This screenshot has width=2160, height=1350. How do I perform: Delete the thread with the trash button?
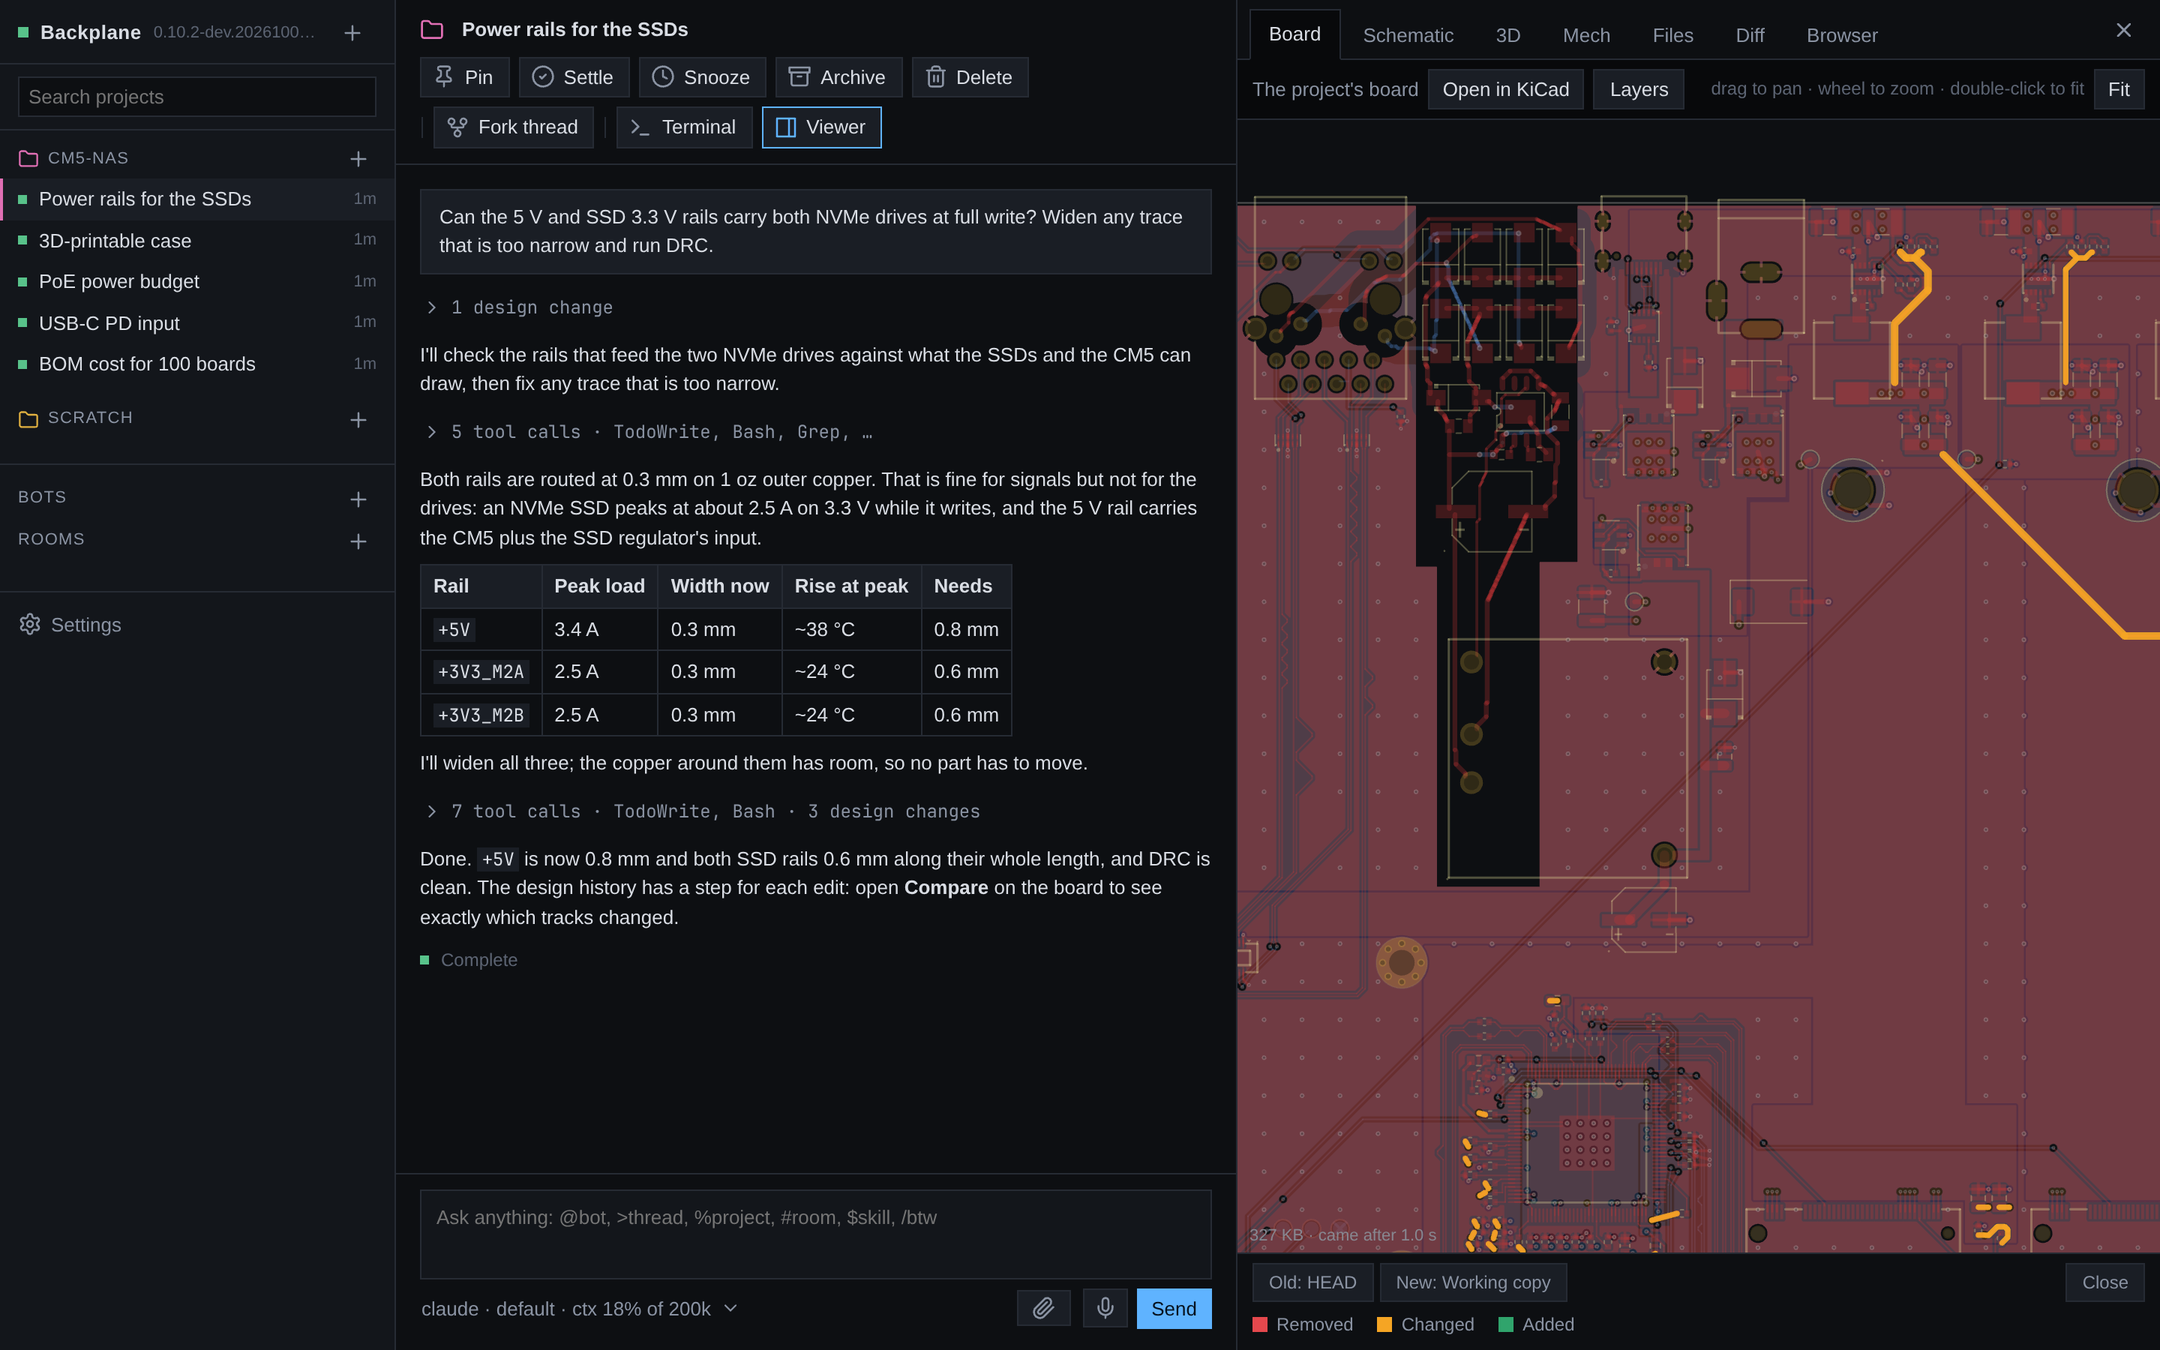970,77
